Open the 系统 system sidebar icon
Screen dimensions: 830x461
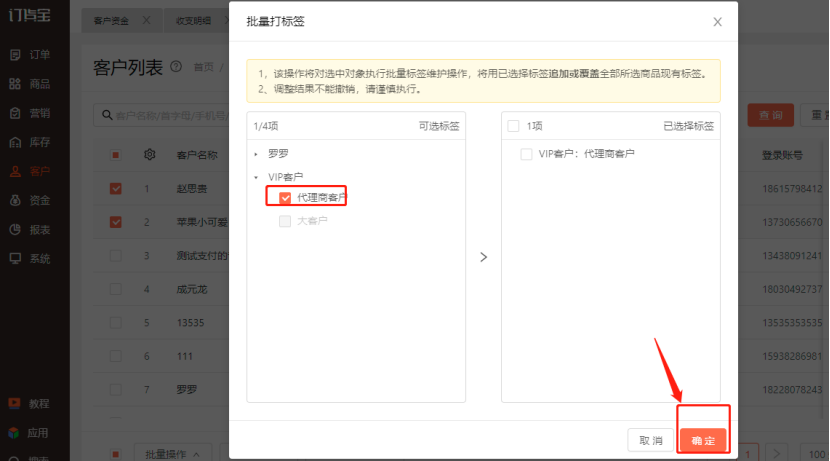[x=15, y=258]
